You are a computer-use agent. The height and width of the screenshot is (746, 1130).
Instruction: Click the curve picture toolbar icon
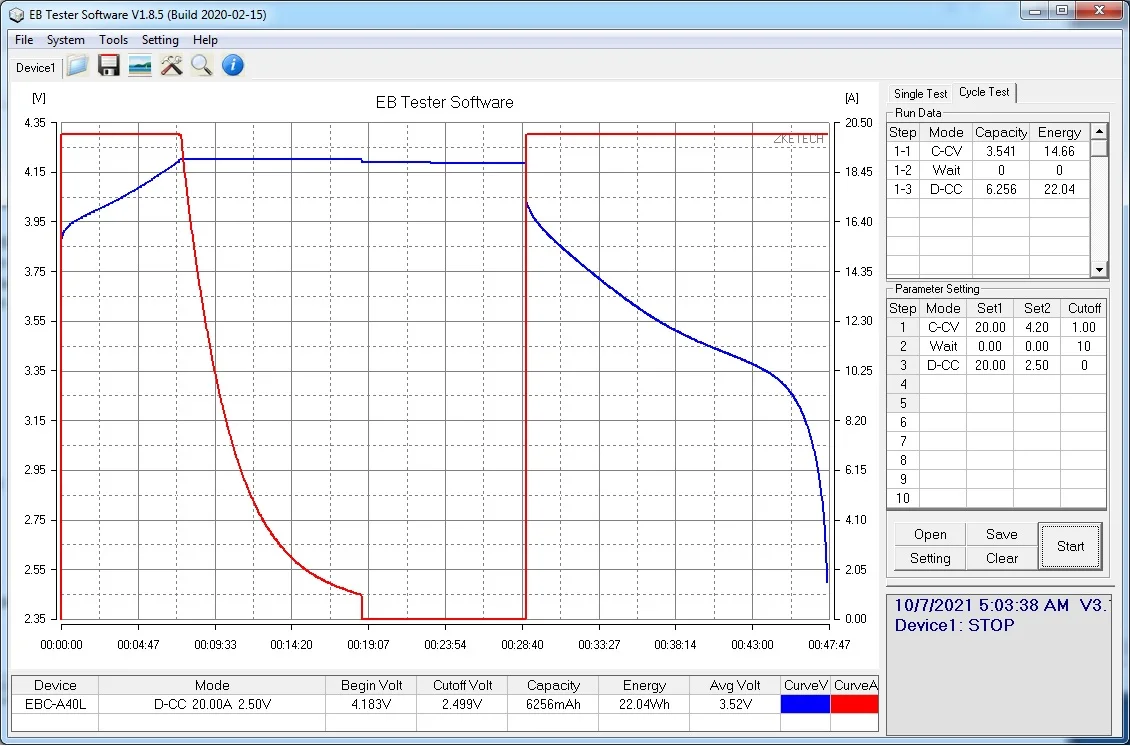140,66
